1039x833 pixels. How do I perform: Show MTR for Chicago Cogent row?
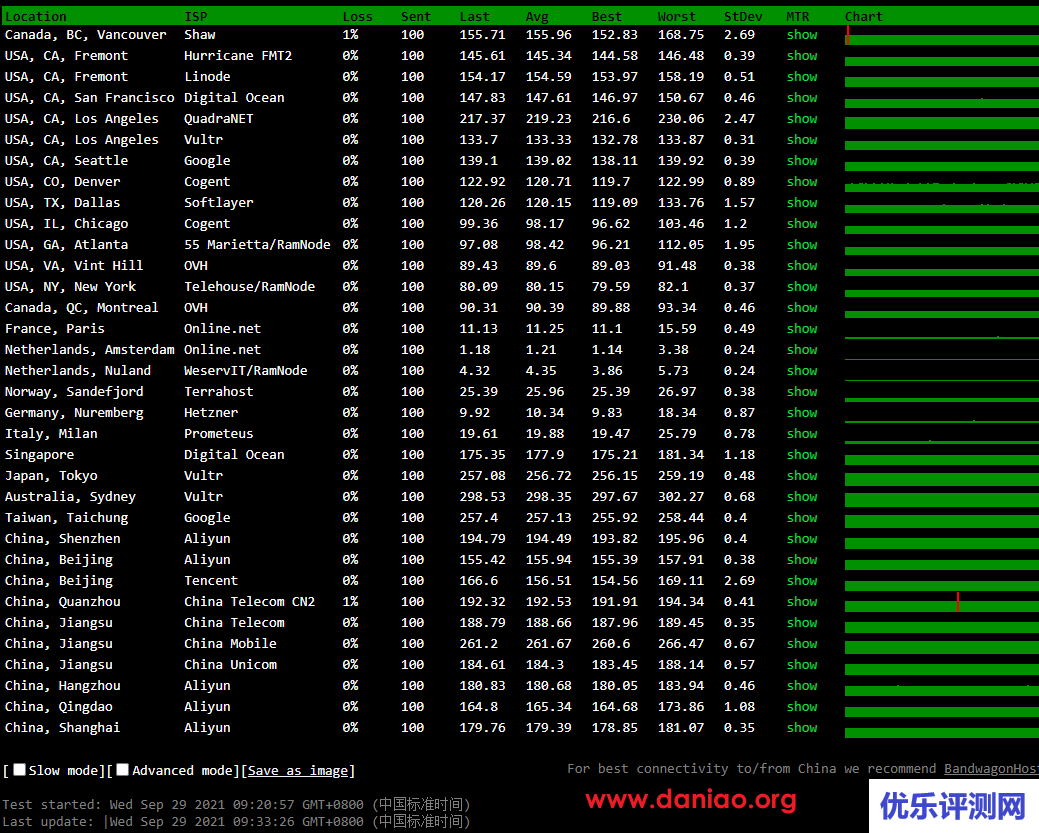pos(802,224)
